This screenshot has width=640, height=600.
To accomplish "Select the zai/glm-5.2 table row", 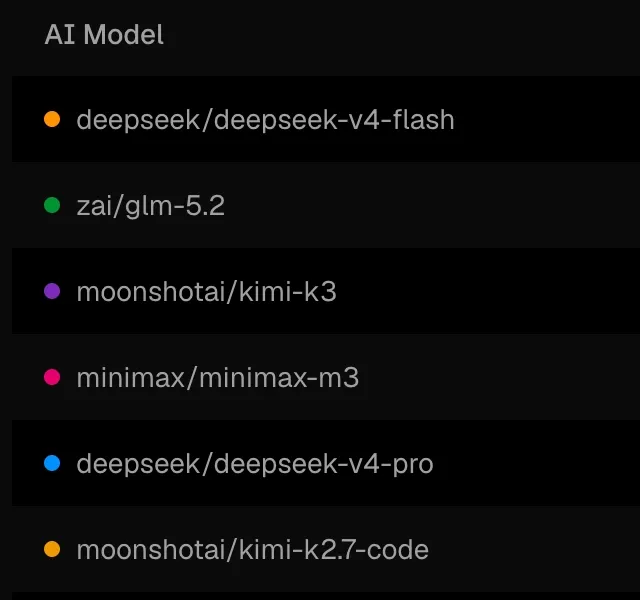I will coord(326,205).
